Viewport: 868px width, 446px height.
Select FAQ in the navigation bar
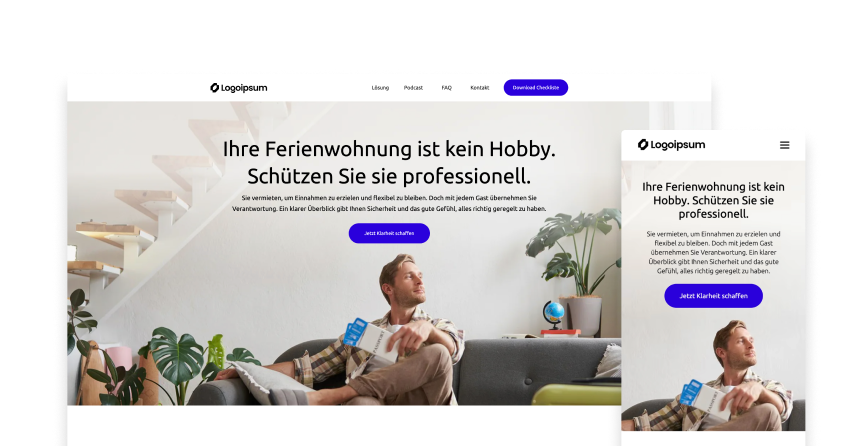tap(447, 87)
